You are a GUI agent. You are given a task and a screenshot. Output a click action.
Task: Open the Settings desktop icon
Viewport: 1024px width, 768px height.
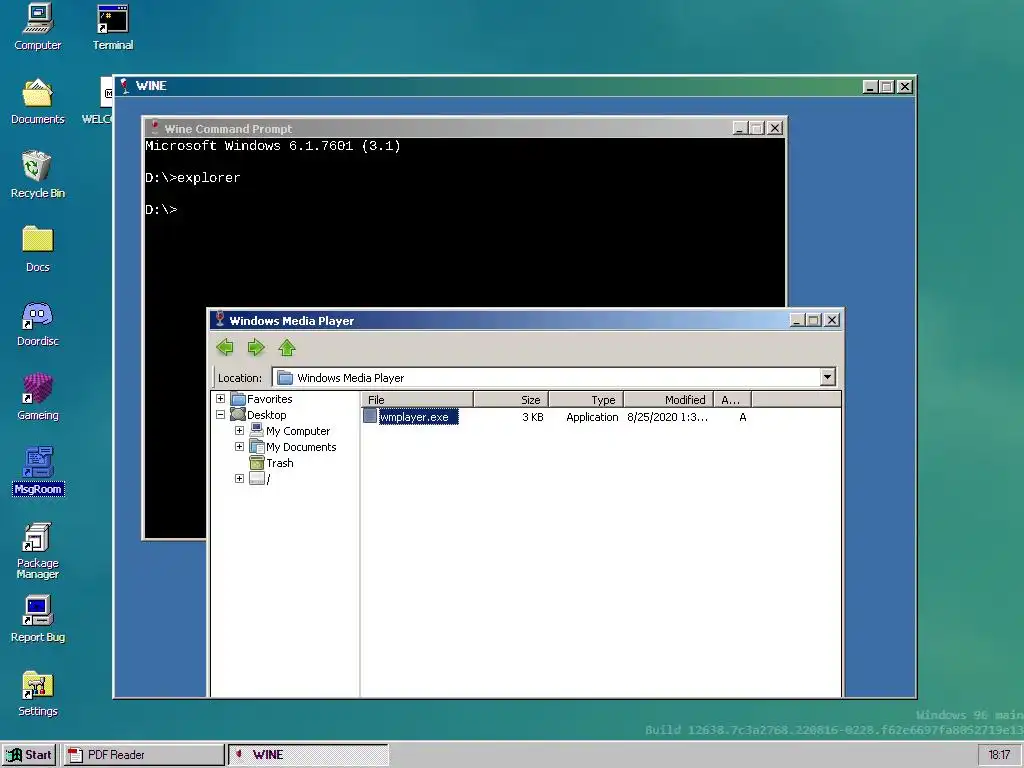(x=37, y=693)
